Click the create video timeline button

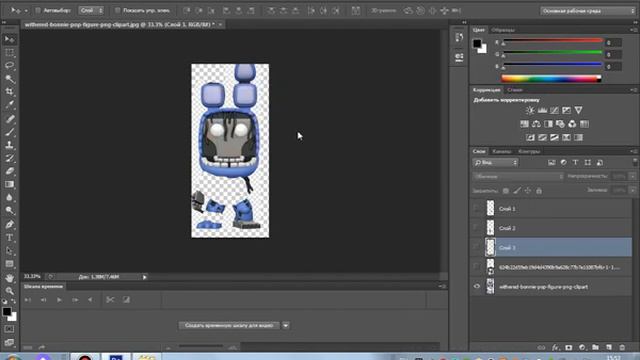click(229, 325)
